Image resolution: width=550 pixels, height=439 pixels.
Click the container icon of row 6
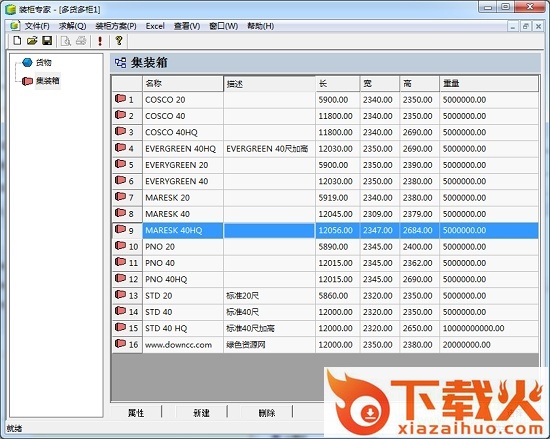click(x=120, y=180)
